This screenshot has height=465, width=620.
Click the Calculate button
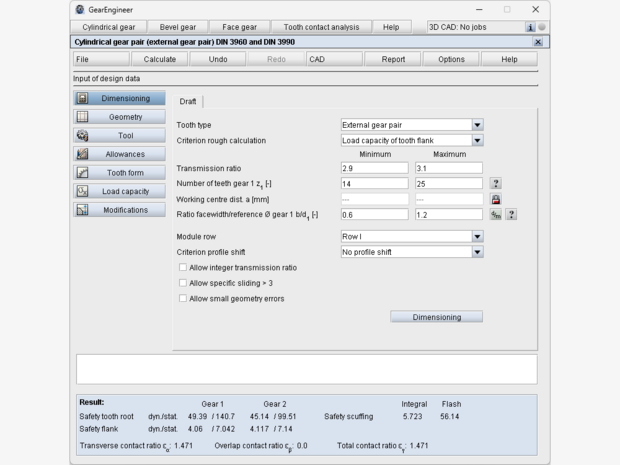pos(160,59)
